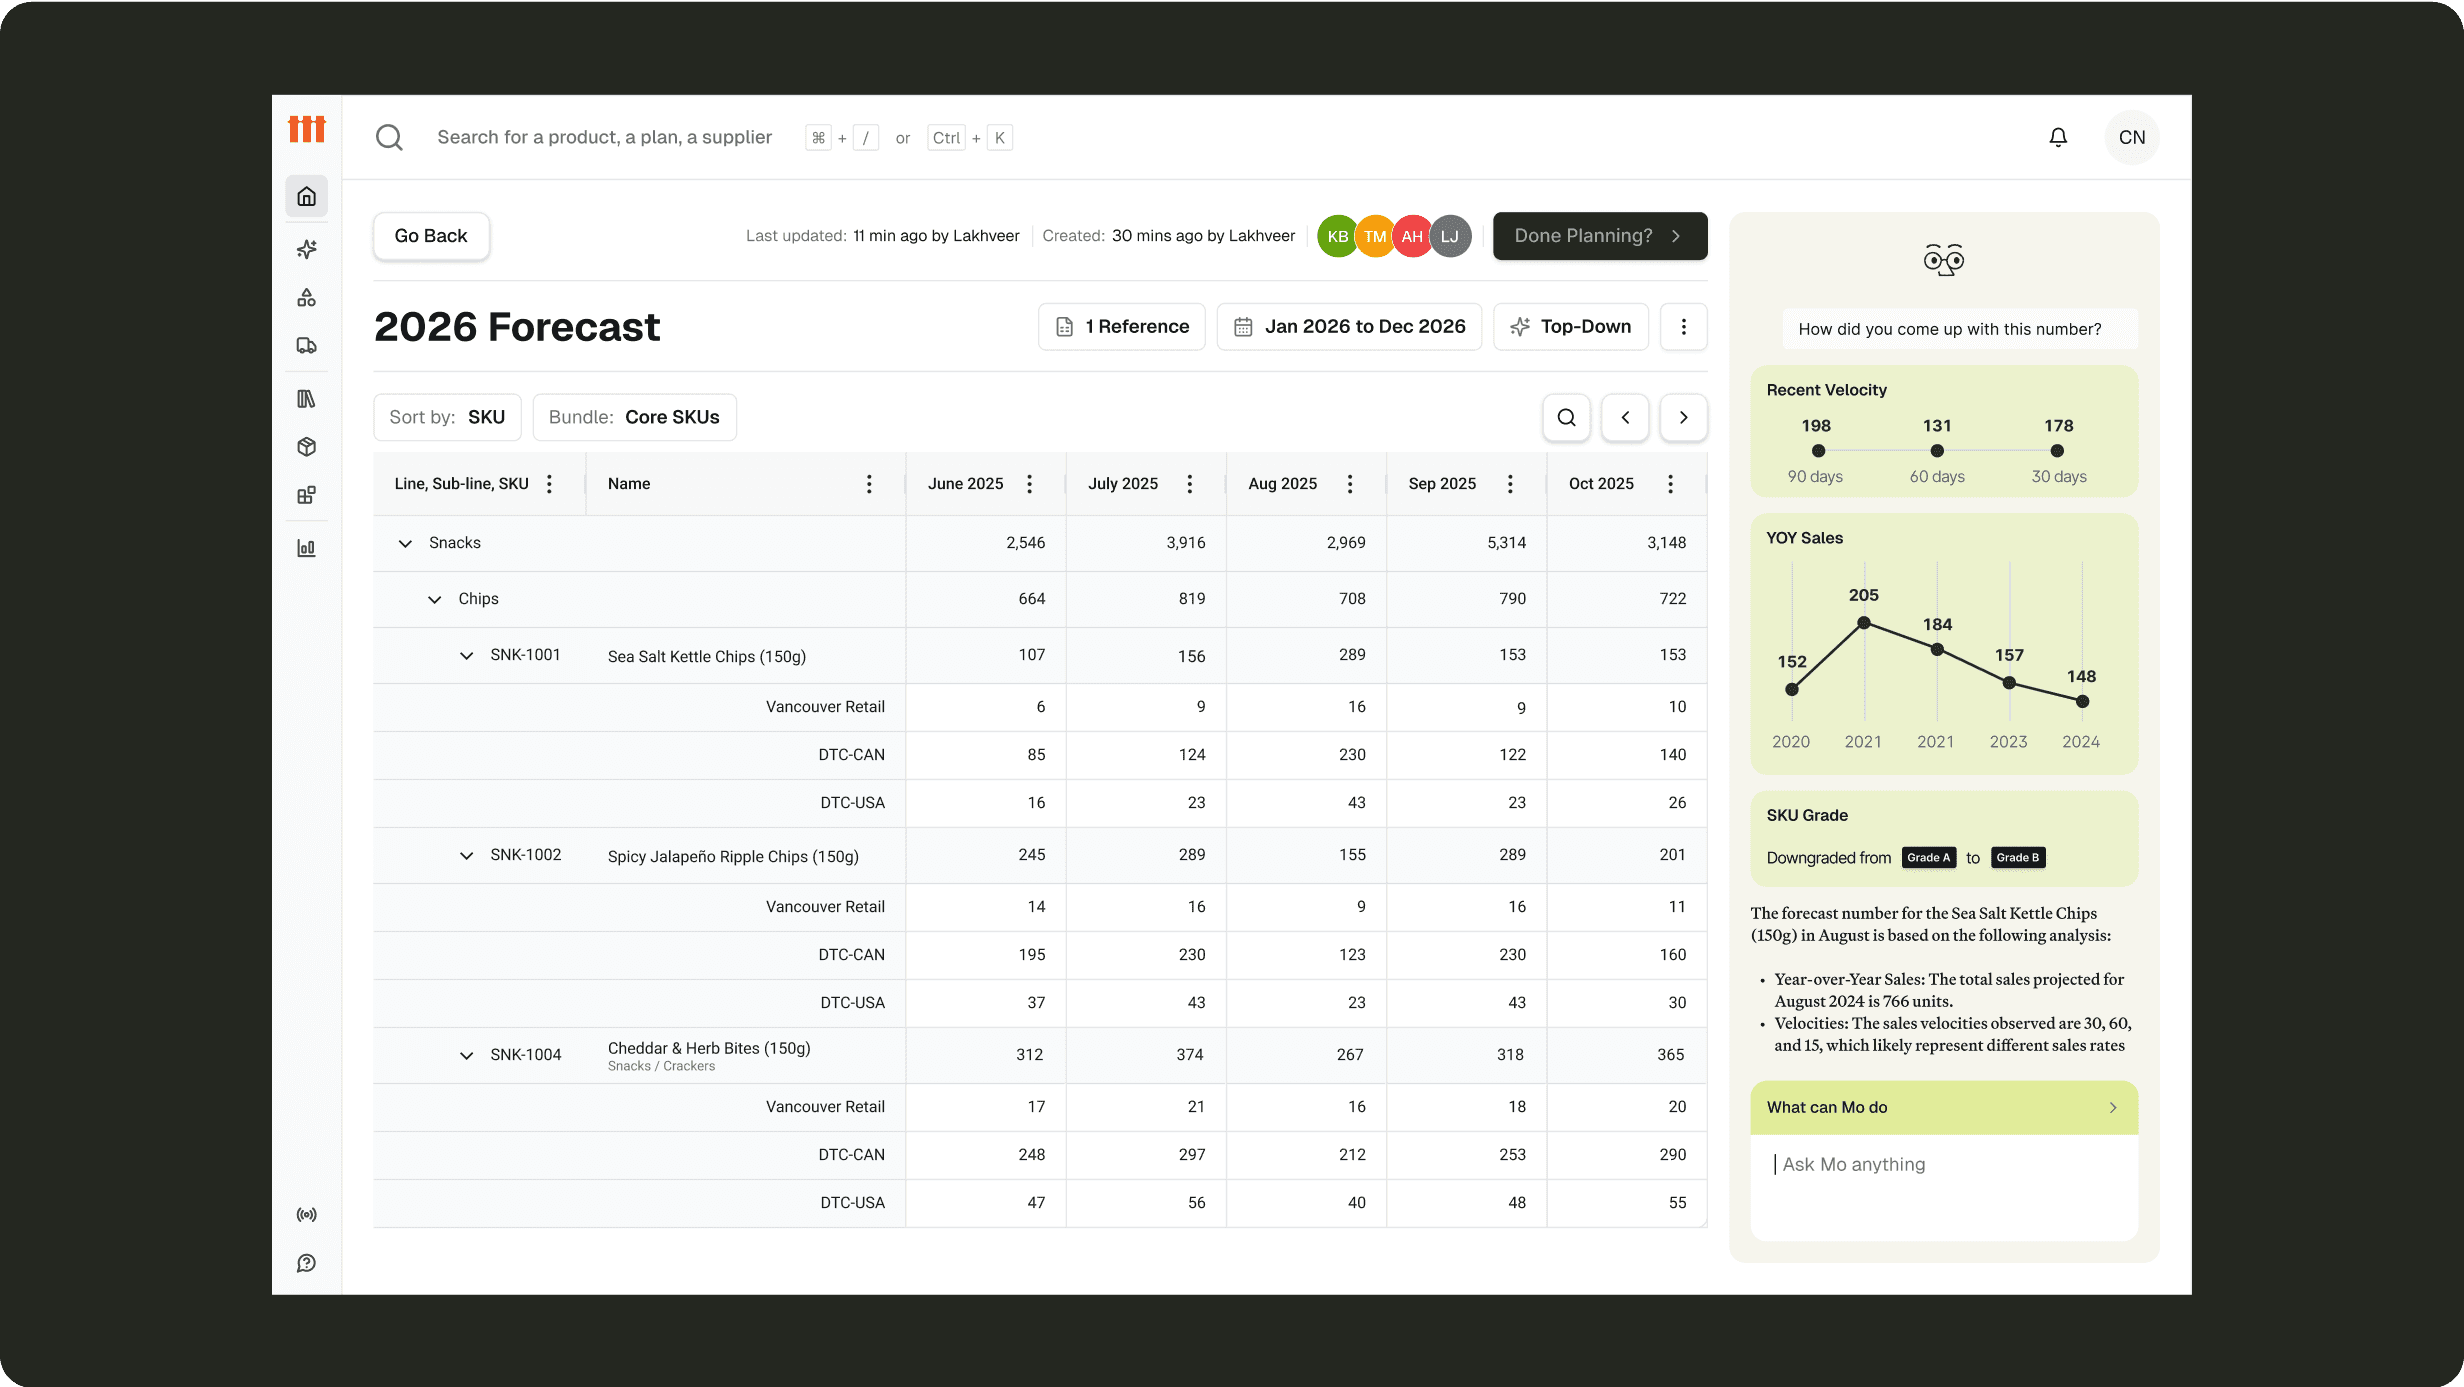Click the home icon in sidebar
This screenshot has height=1387, width=2464.
[307, 196]
